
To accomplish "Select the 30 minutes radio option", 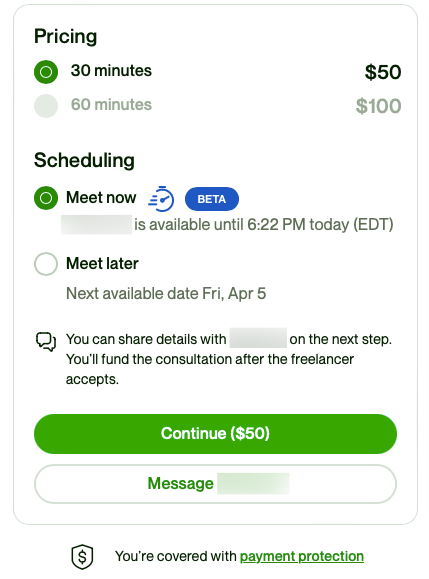I will click(46, 72).
